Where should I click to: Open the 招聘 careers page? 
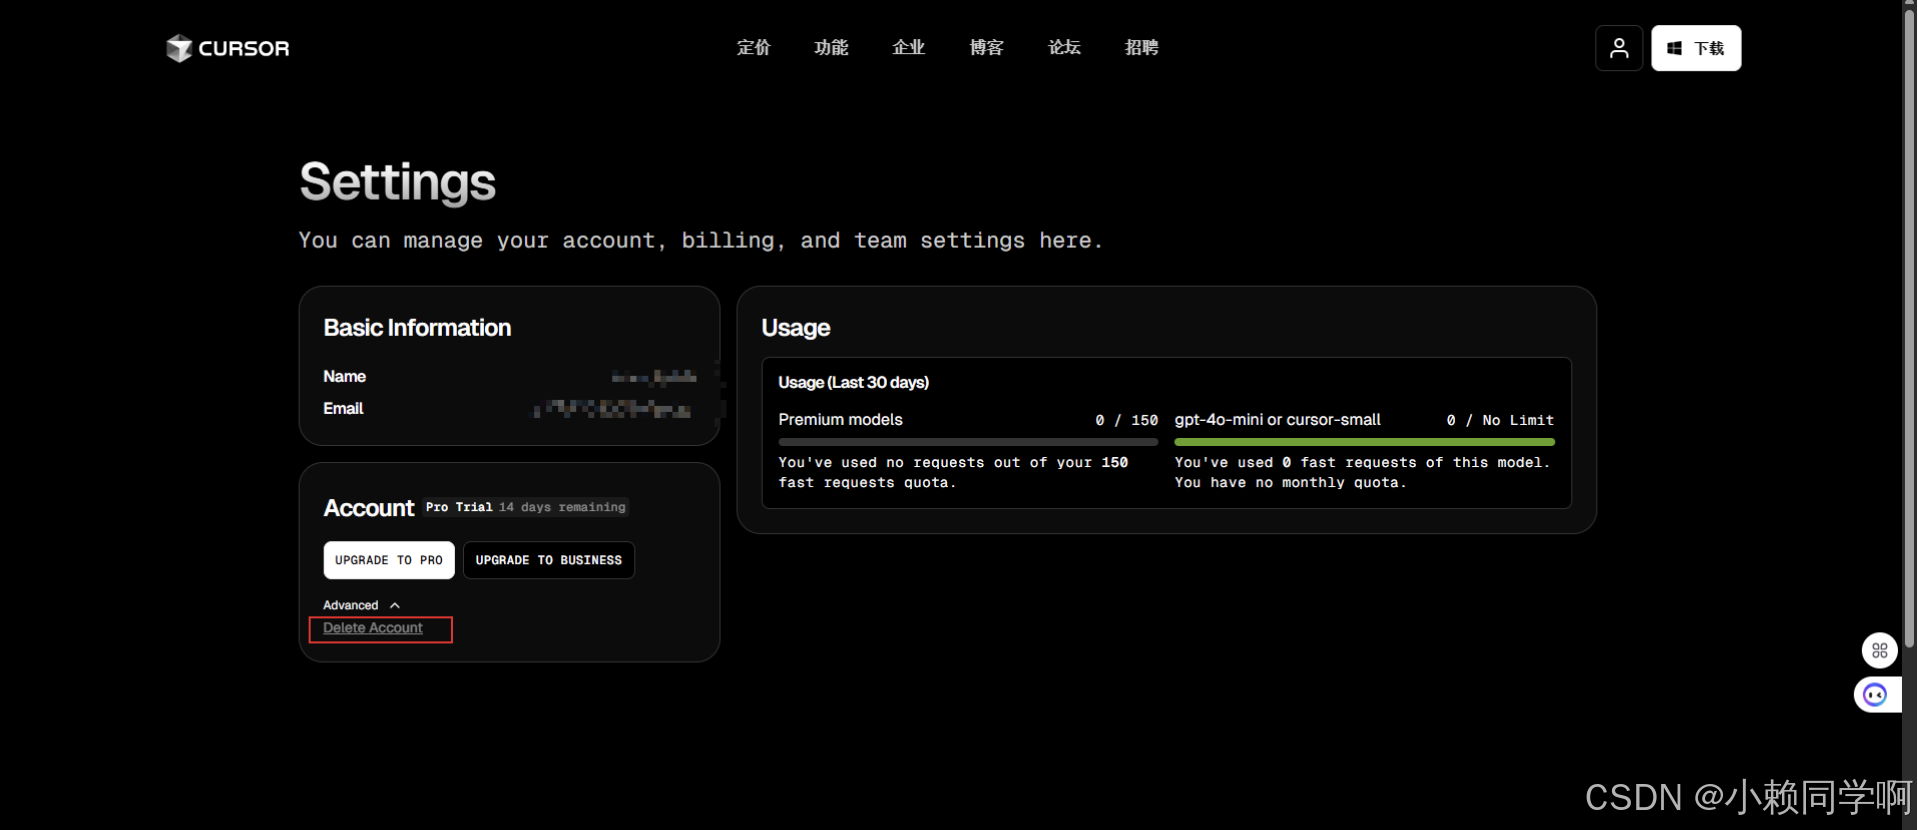pyautogui.click(x=1142, y=47)
